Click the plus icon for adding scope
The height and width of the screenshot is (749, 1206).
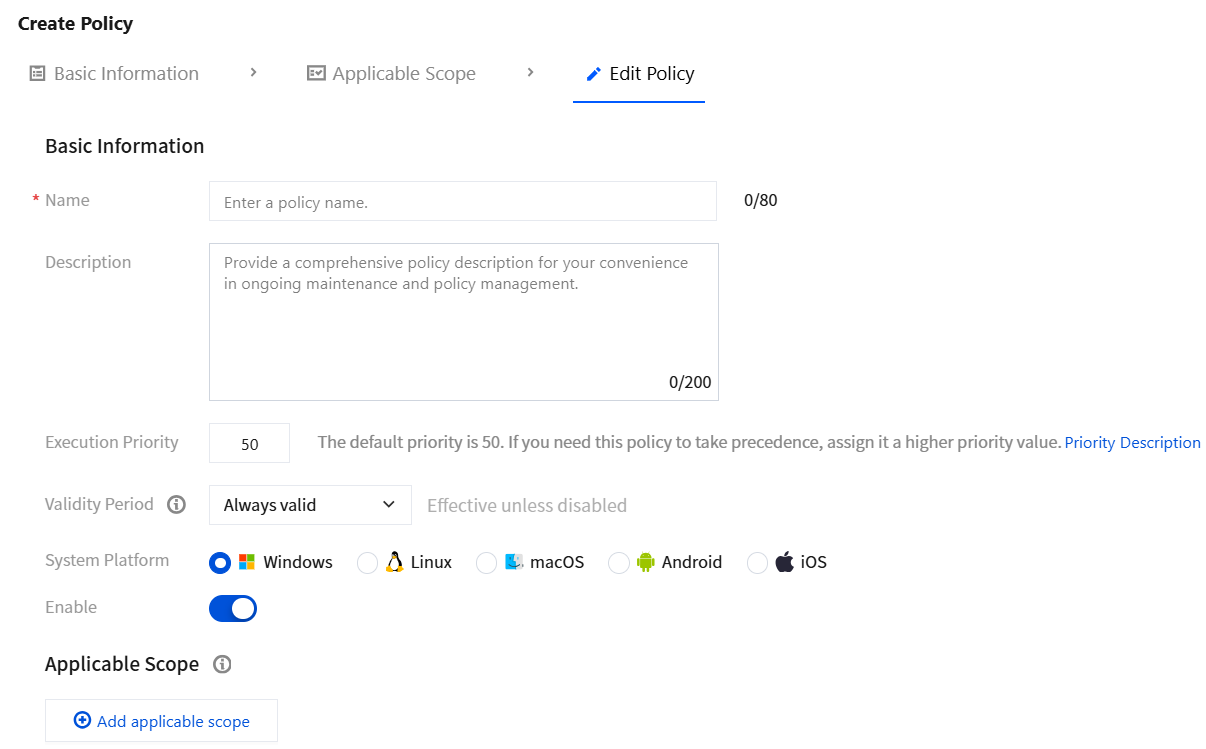point(82,720)
